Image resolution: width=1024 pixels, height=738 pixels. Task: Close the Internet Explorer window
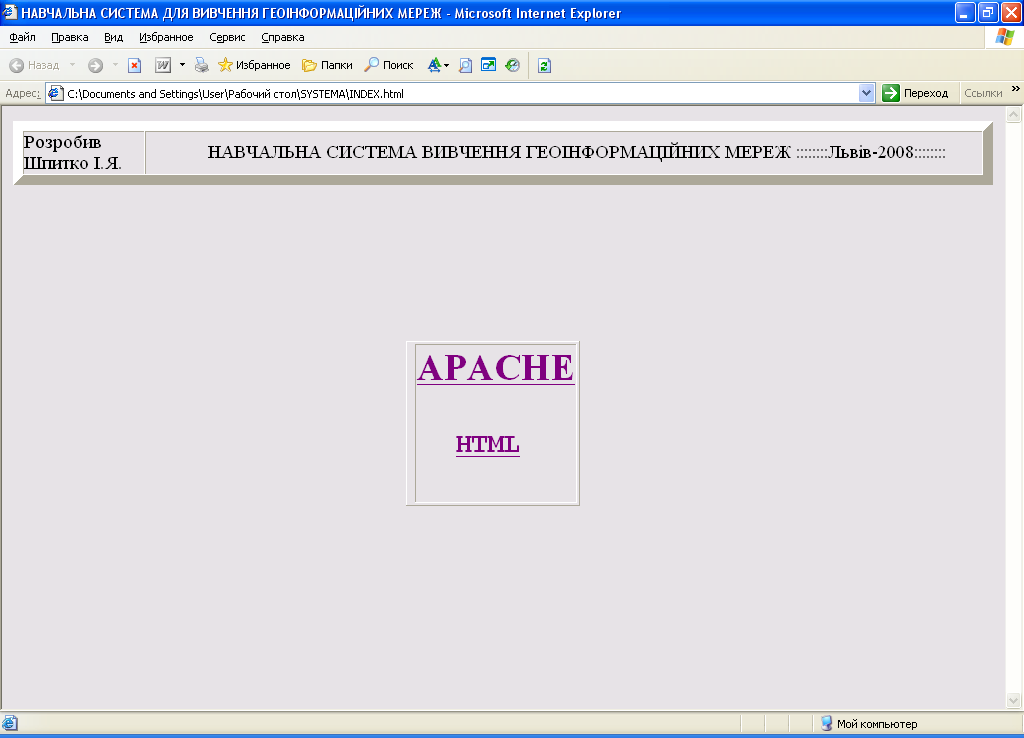click(1011, 12)
